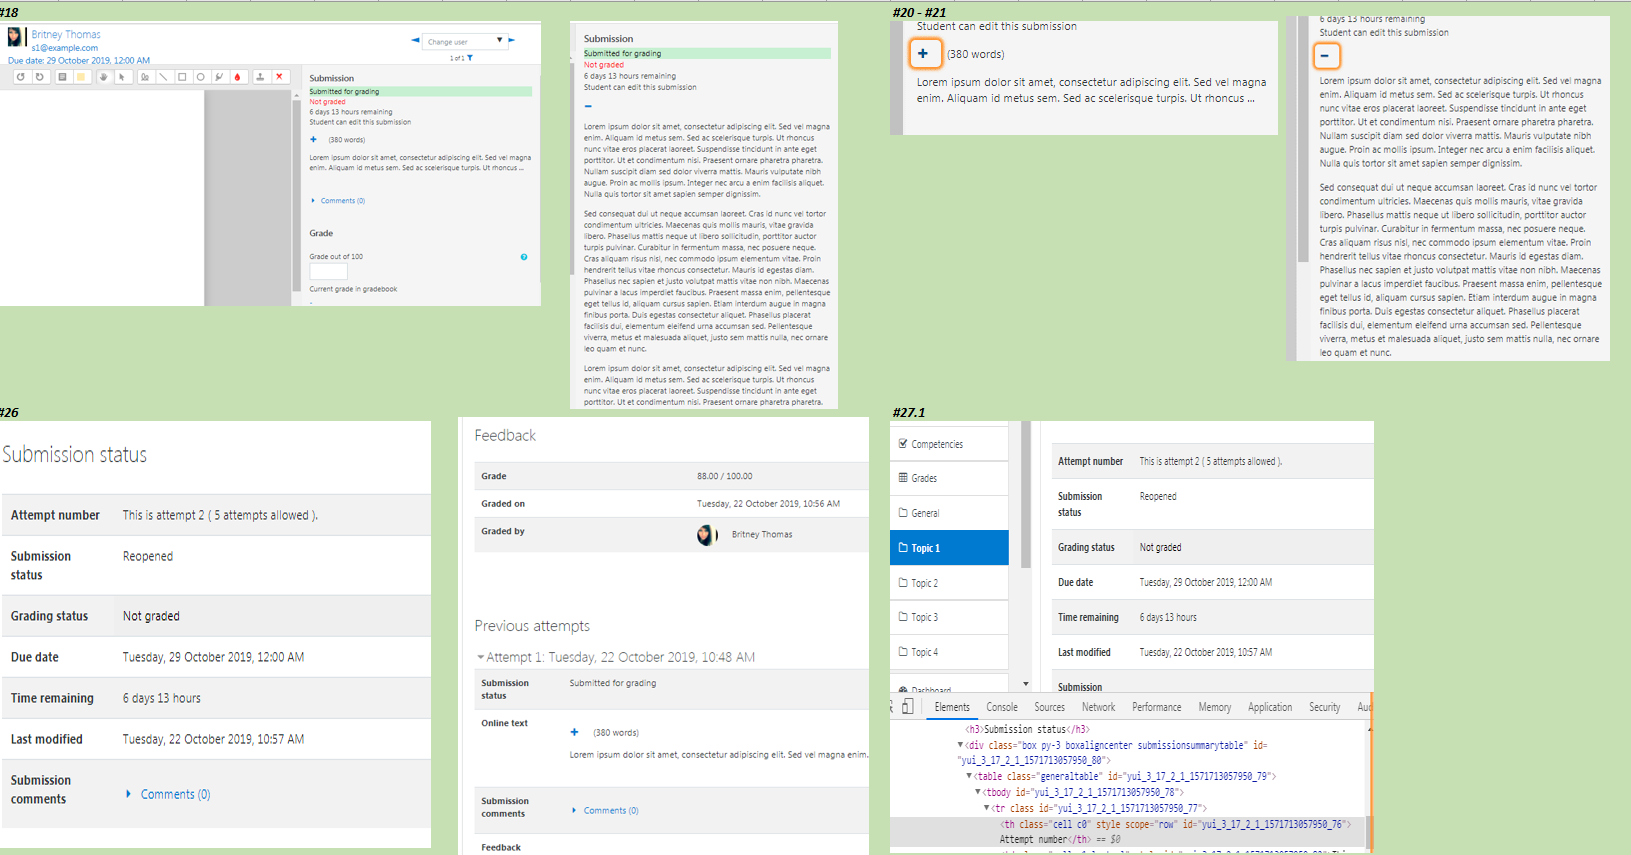Select Topic 3 in sidebar
Screen dimensions: 1631x855
click(925, 617)
